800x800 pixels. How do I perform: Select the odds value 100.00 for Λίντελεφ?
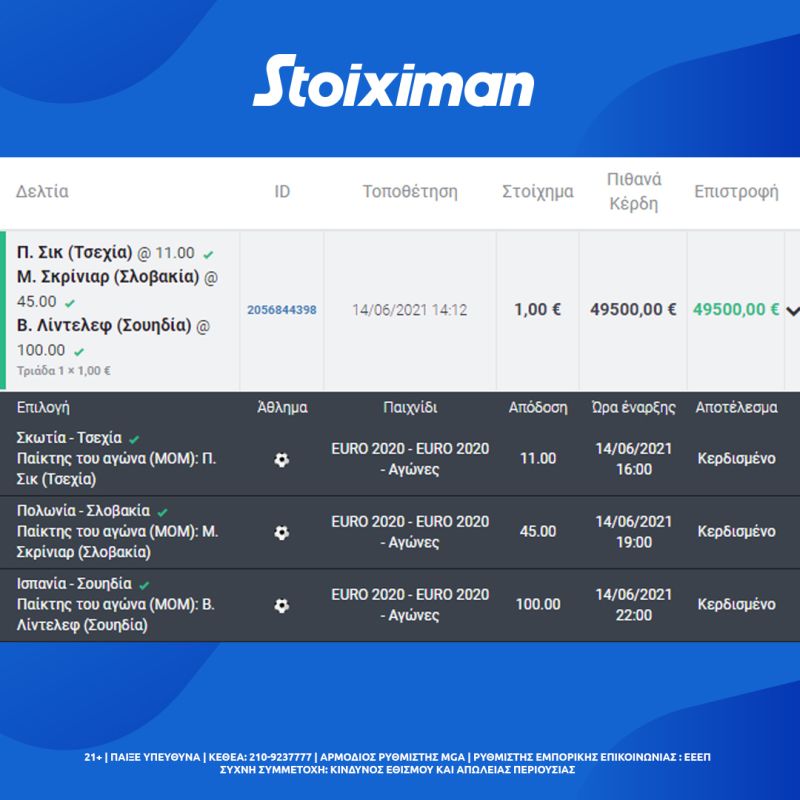[x=539, y=603]
